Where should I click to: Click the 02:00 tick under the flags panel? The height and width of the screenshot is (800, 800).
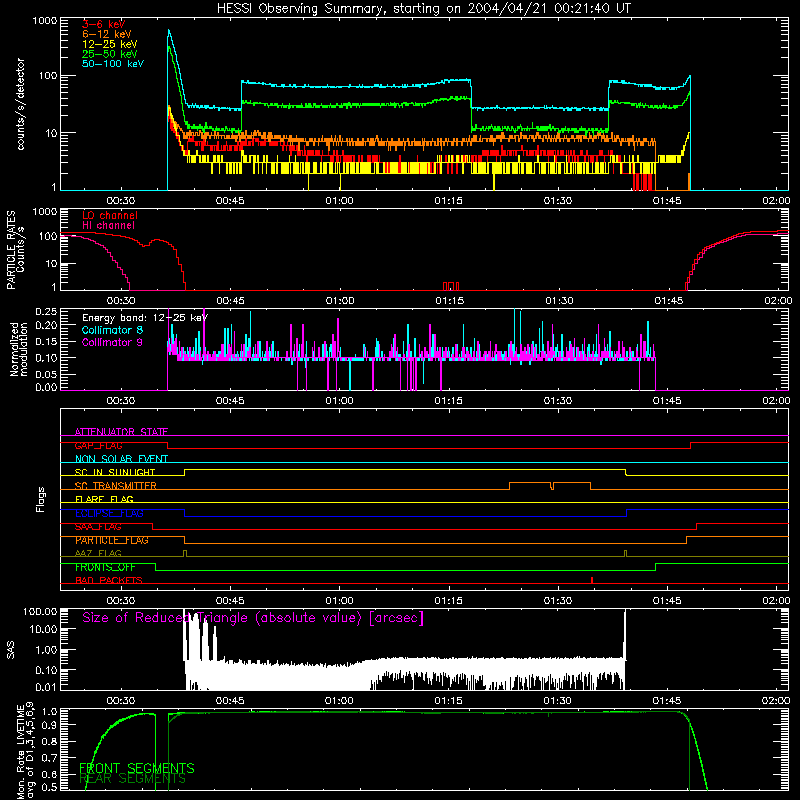coord(776,601)
